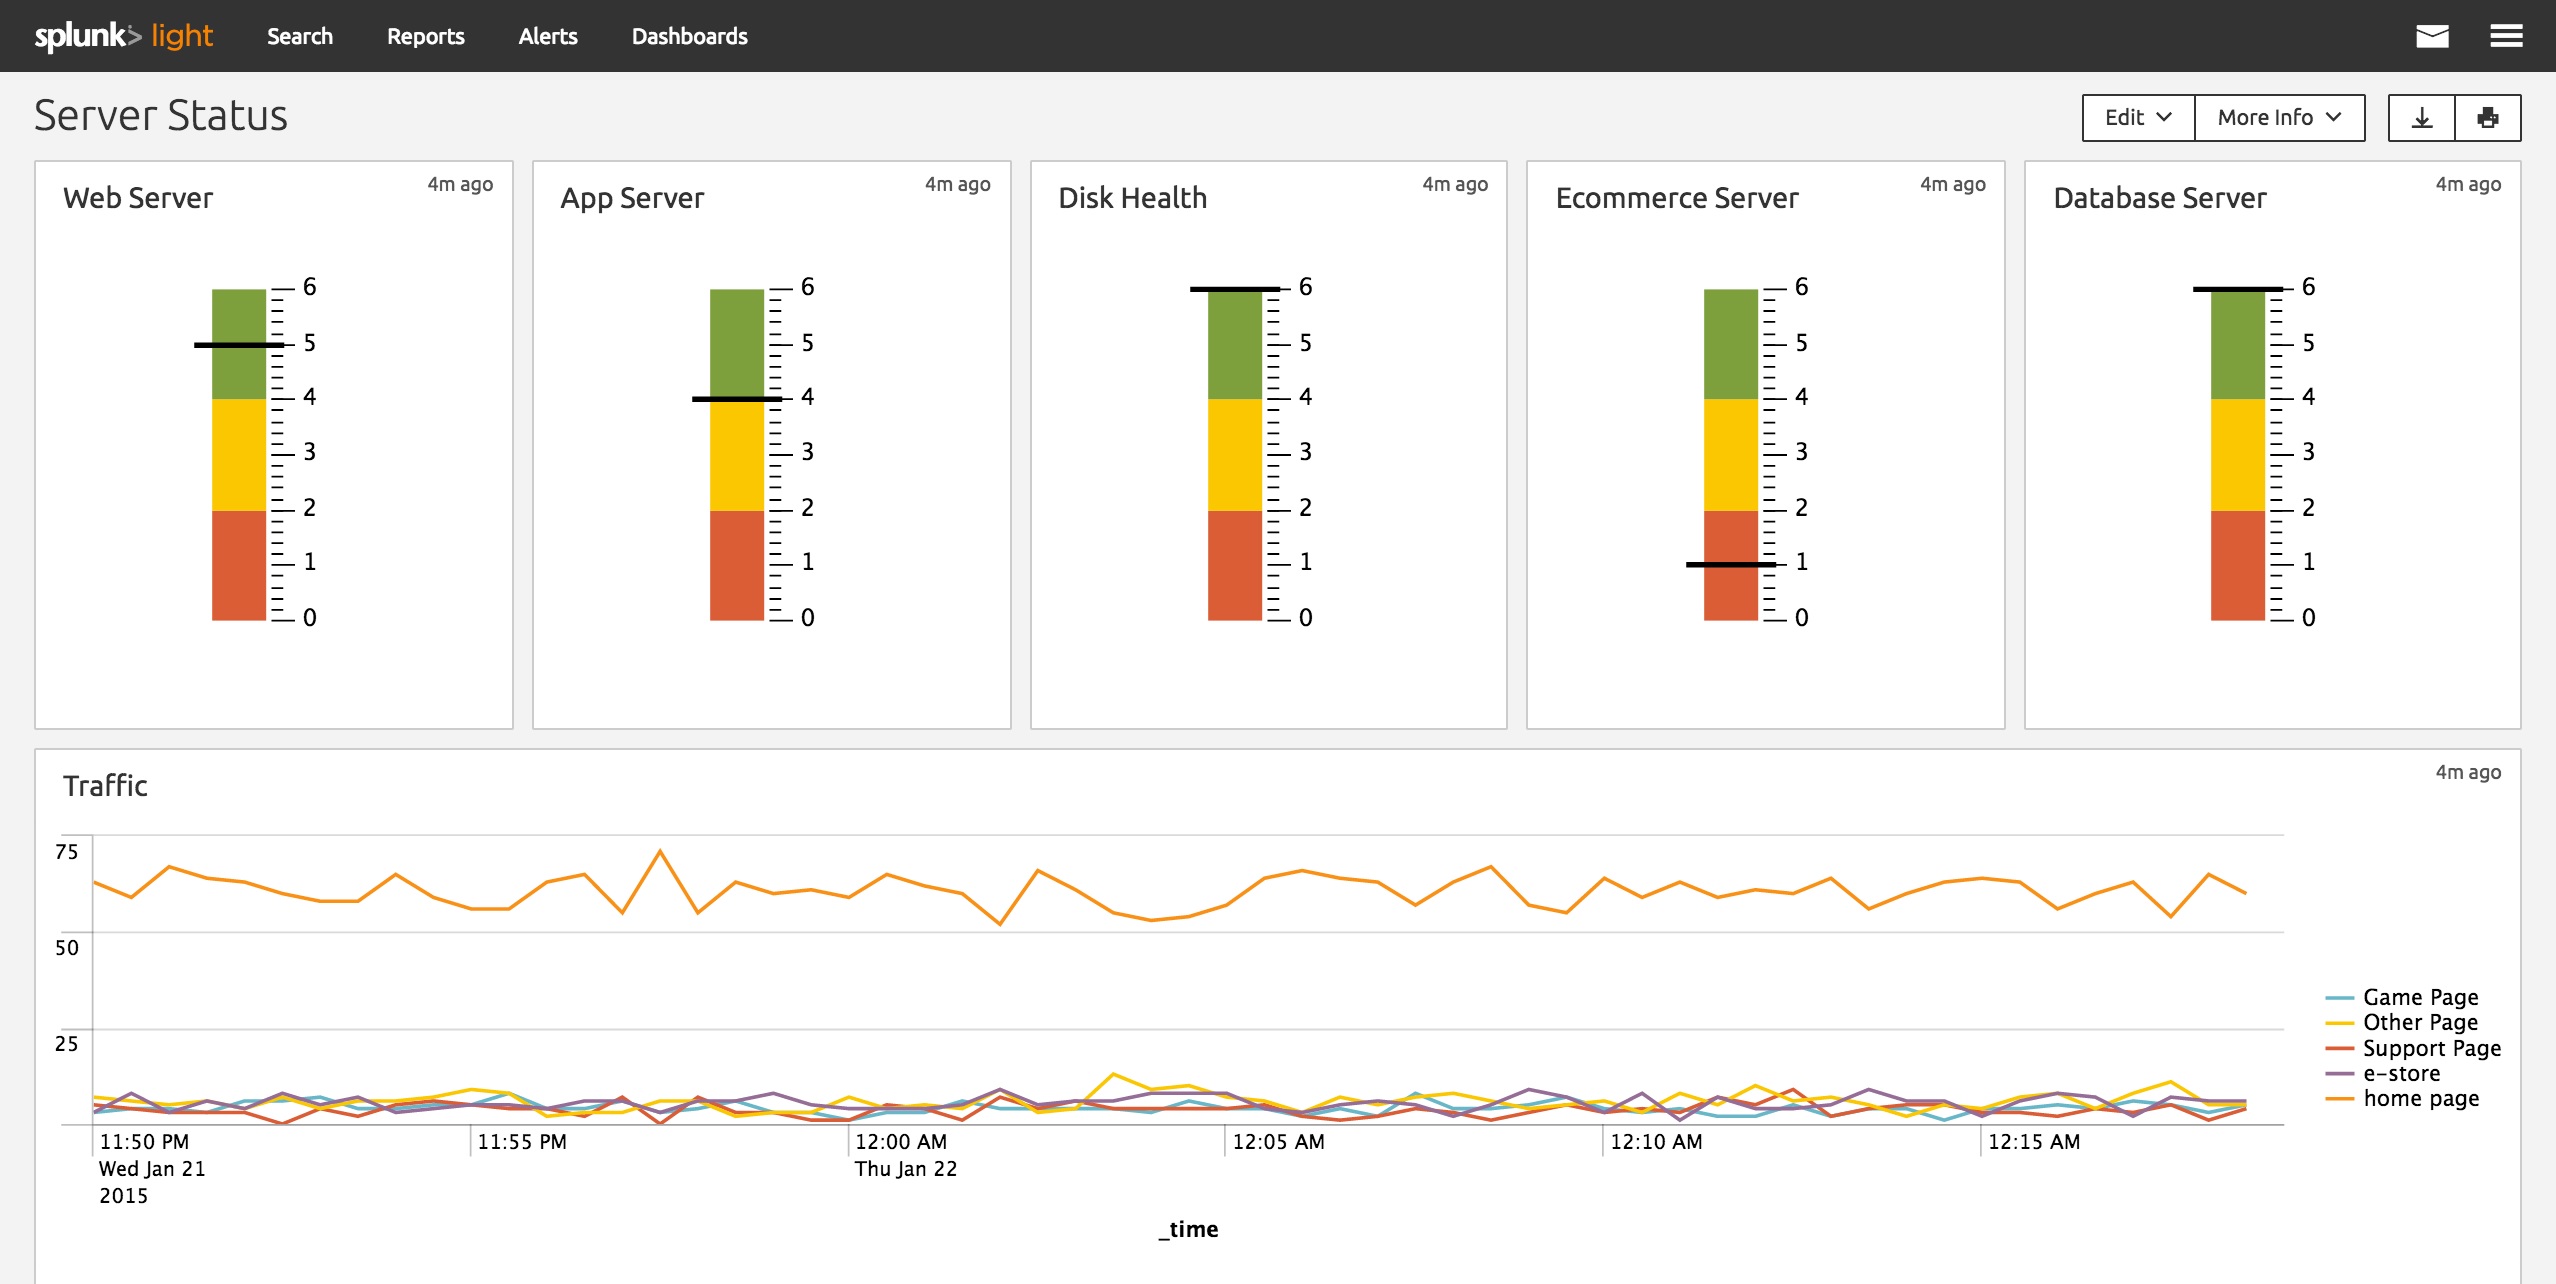The width and height of the screenshot is (2556, 1284).
Task: Open the Edit dropdown
Action: [2137, 117]
